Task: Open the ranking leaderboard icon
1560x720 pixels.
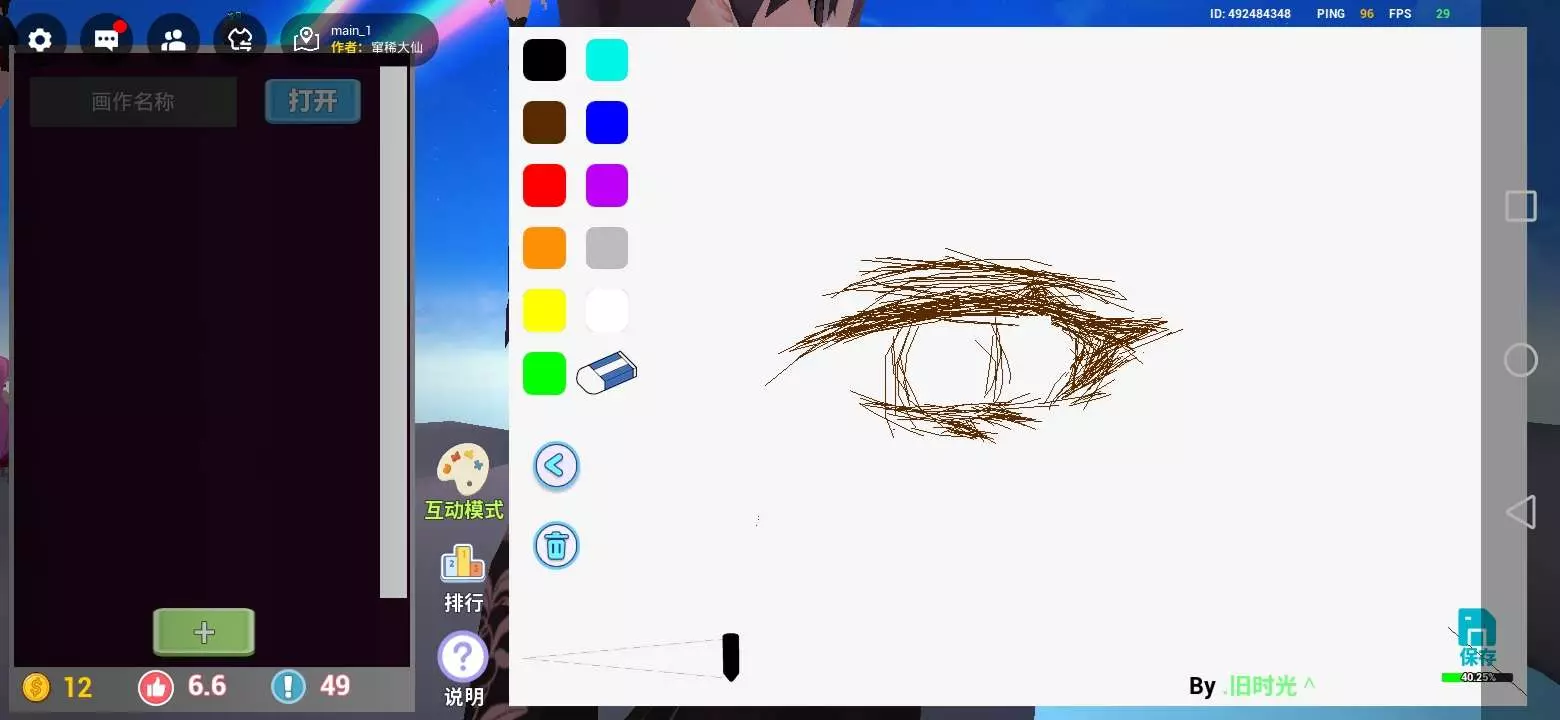Action: coord(463,565)
